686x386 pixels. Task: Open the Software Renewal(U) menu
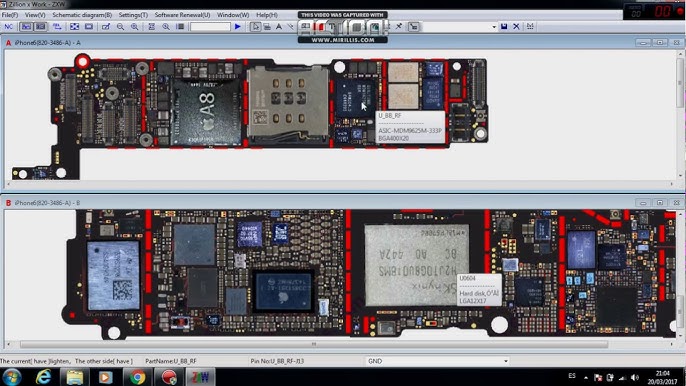coord(182,15)
